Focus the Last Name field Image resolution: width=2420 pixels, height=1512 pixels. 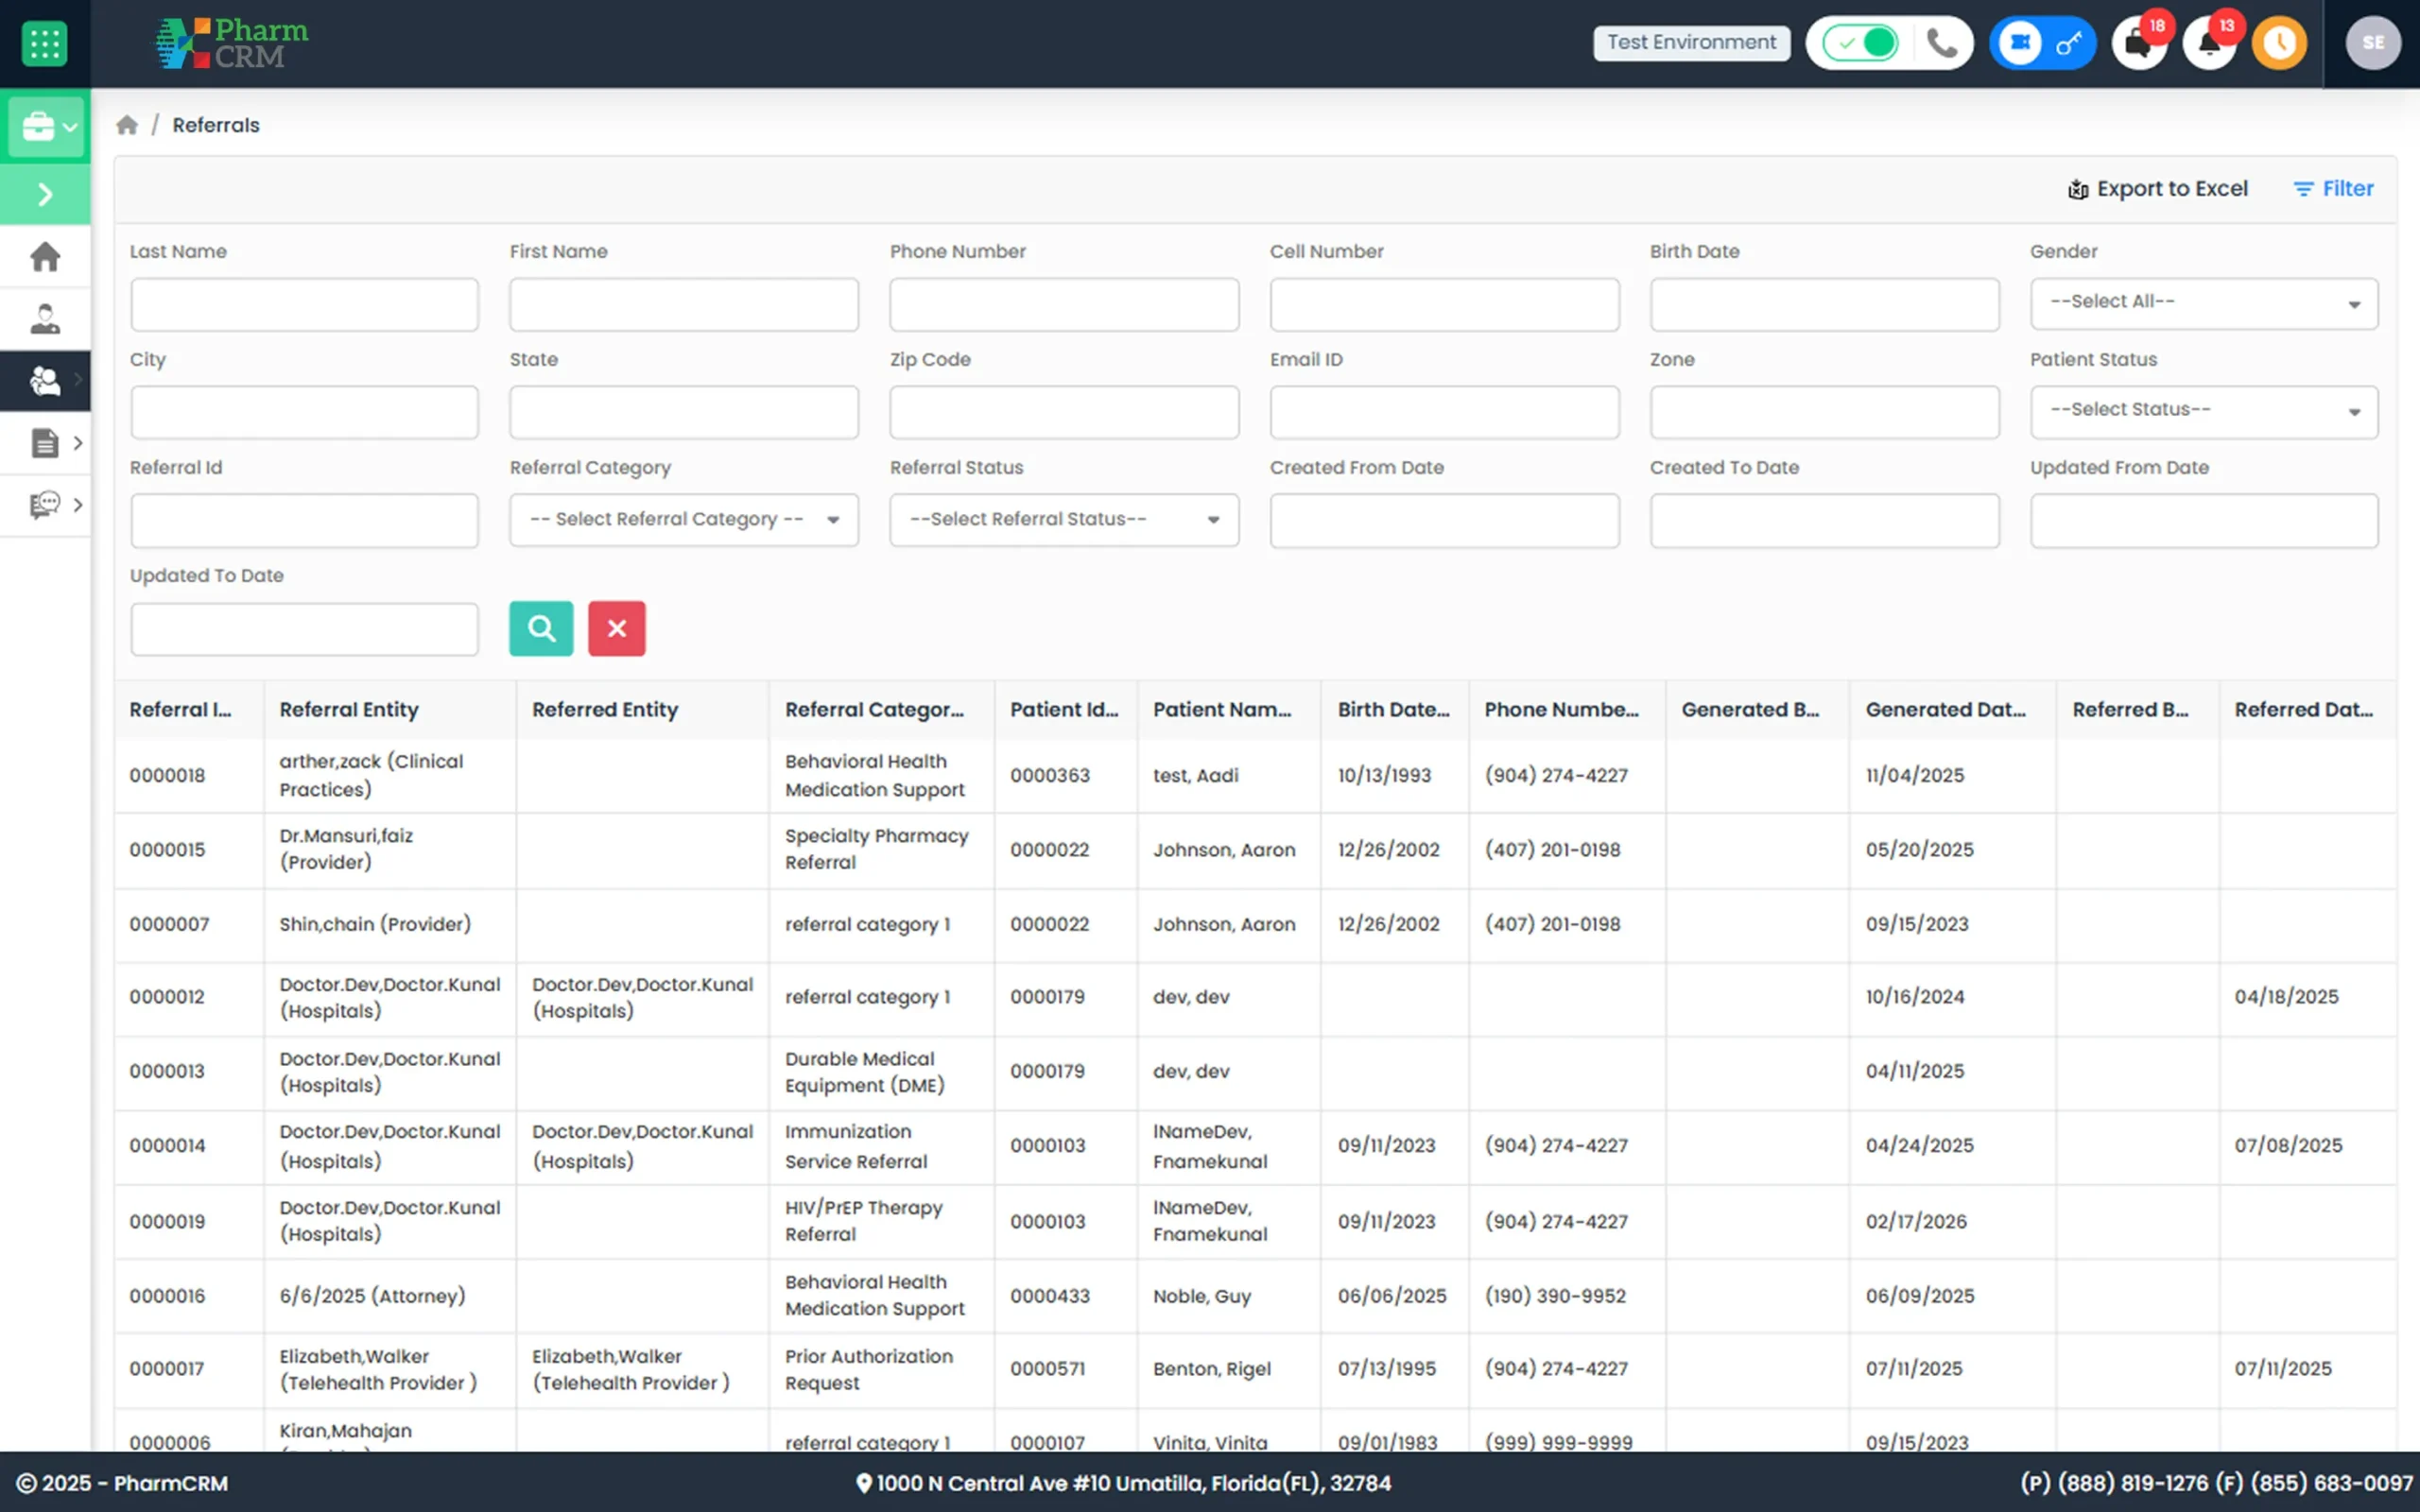click(x=304, y=304)
